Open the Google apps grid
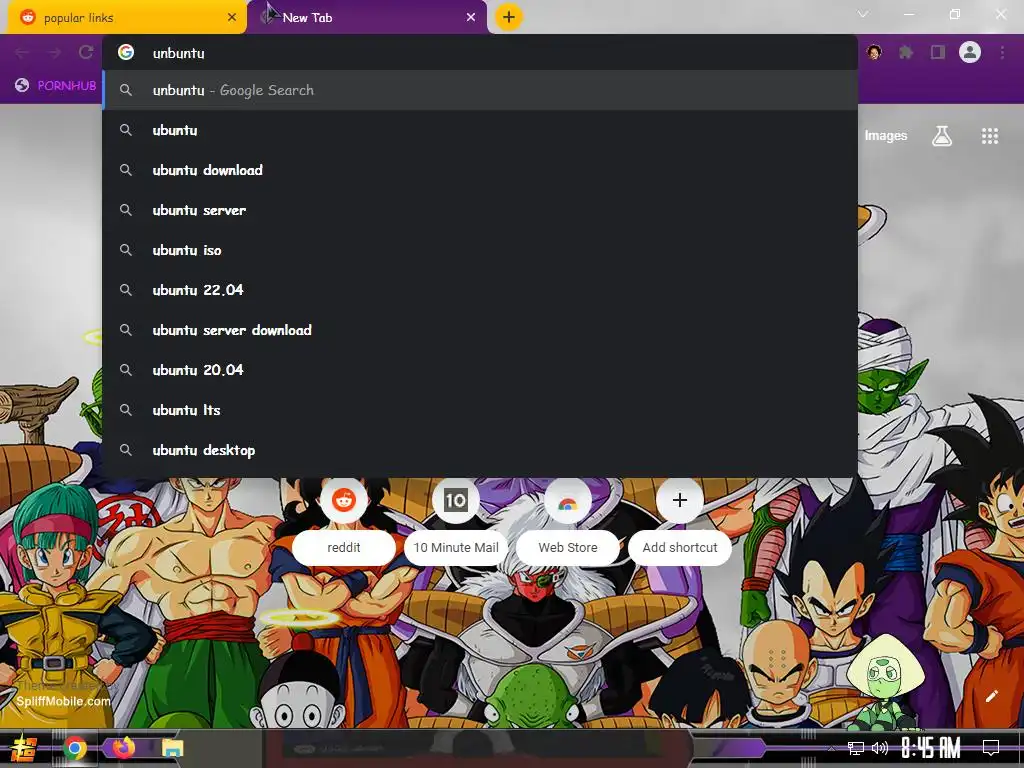This screenshot has width=1024, height=768. tap(990, 136)
